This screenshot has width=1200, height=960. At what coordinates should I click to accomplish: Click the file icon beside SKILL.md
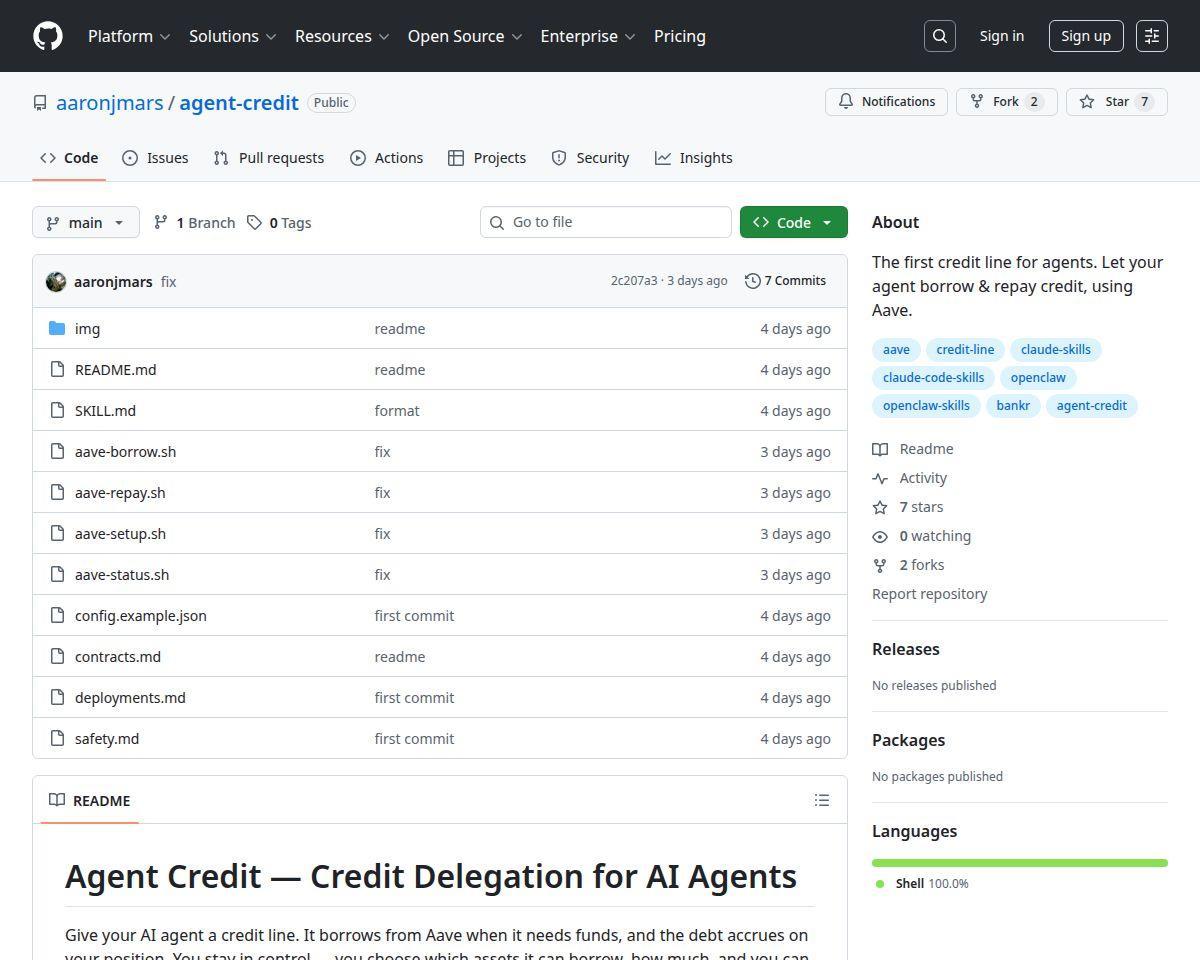pos(57,411)
